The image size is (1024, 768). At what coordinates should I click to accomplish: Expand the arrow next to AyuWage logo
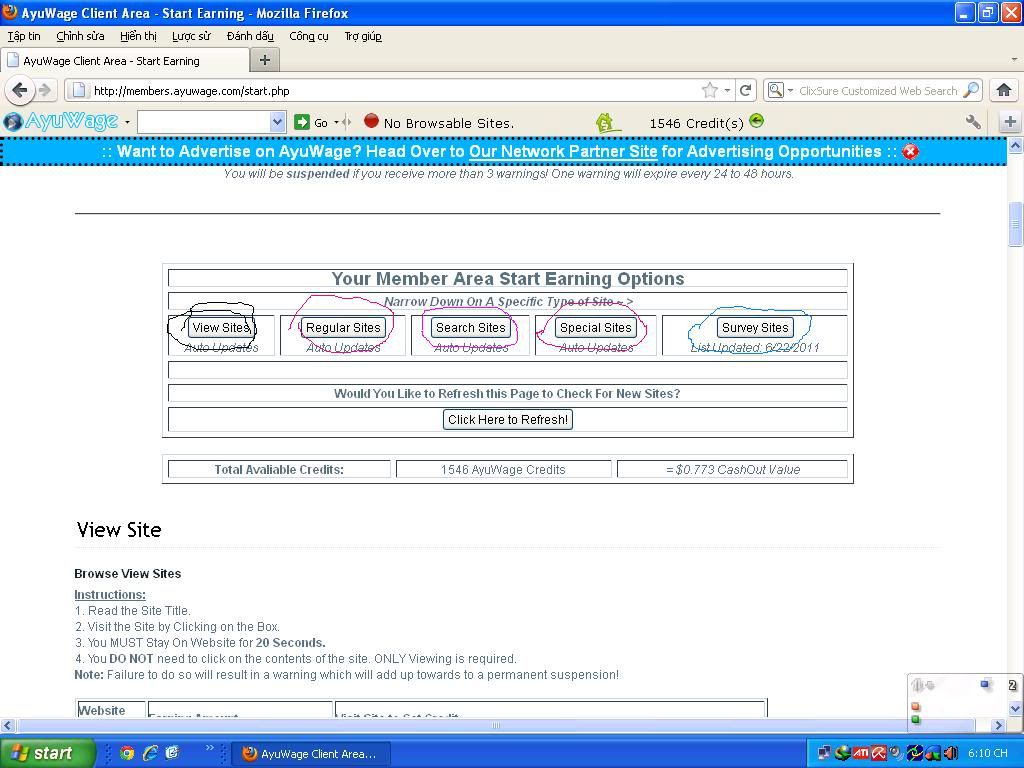[x=127, y=122]
